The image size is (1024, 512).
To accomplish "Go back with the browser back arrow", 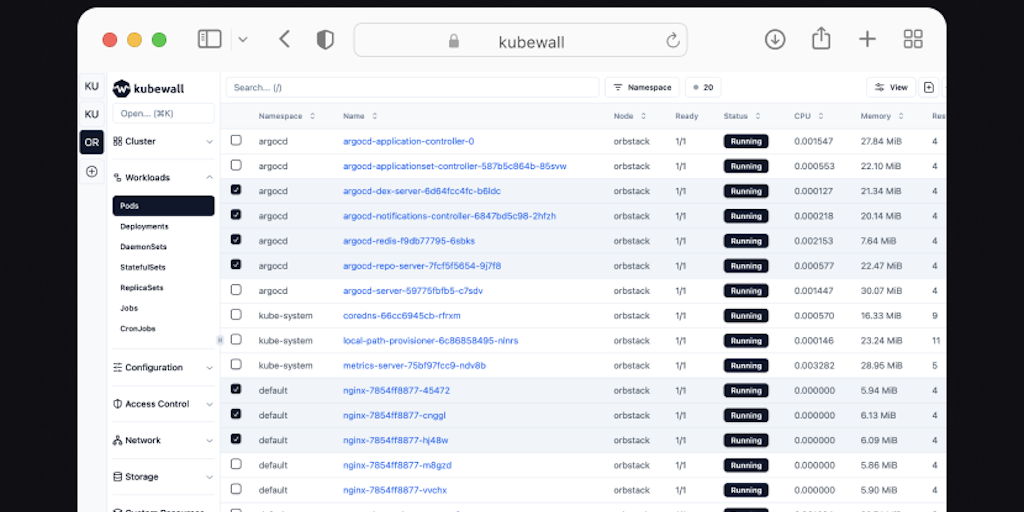I will (x=284, y=39).
